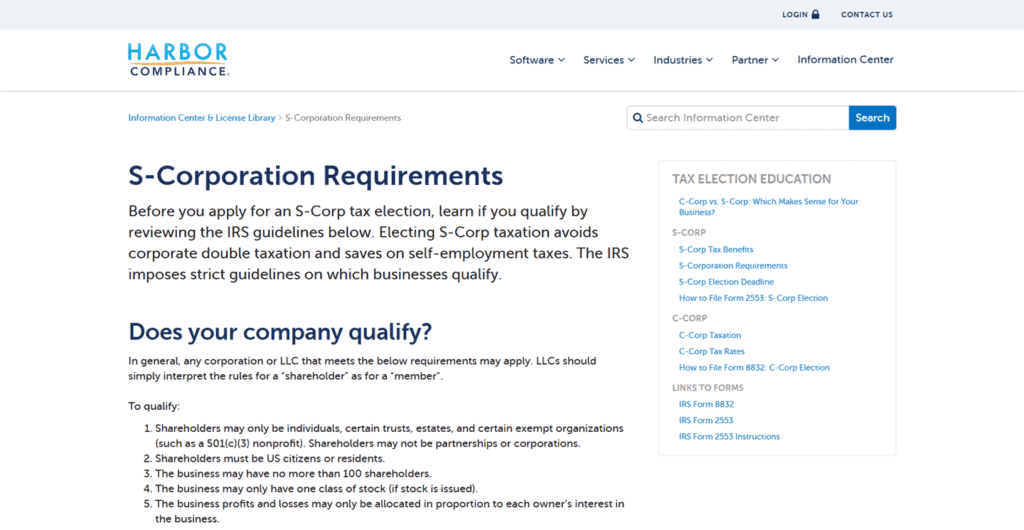This screenshot has height=530, width=1024.
Task: Focus the Search Information Center field
Action: [738, 118]
